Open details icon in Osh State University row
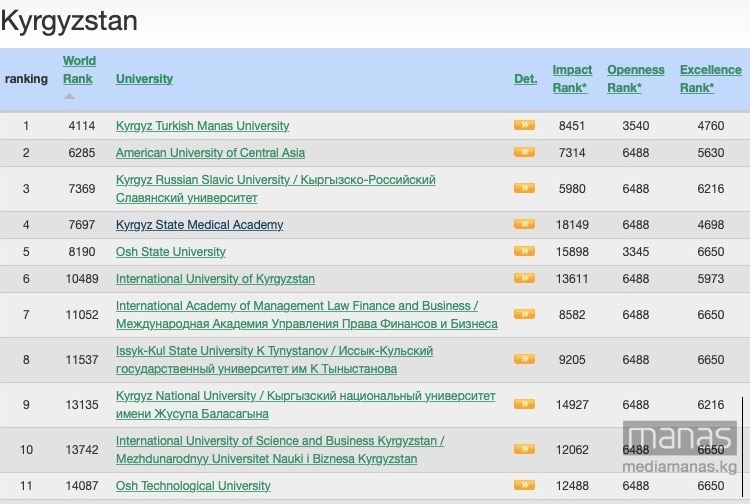 point(524,251)
